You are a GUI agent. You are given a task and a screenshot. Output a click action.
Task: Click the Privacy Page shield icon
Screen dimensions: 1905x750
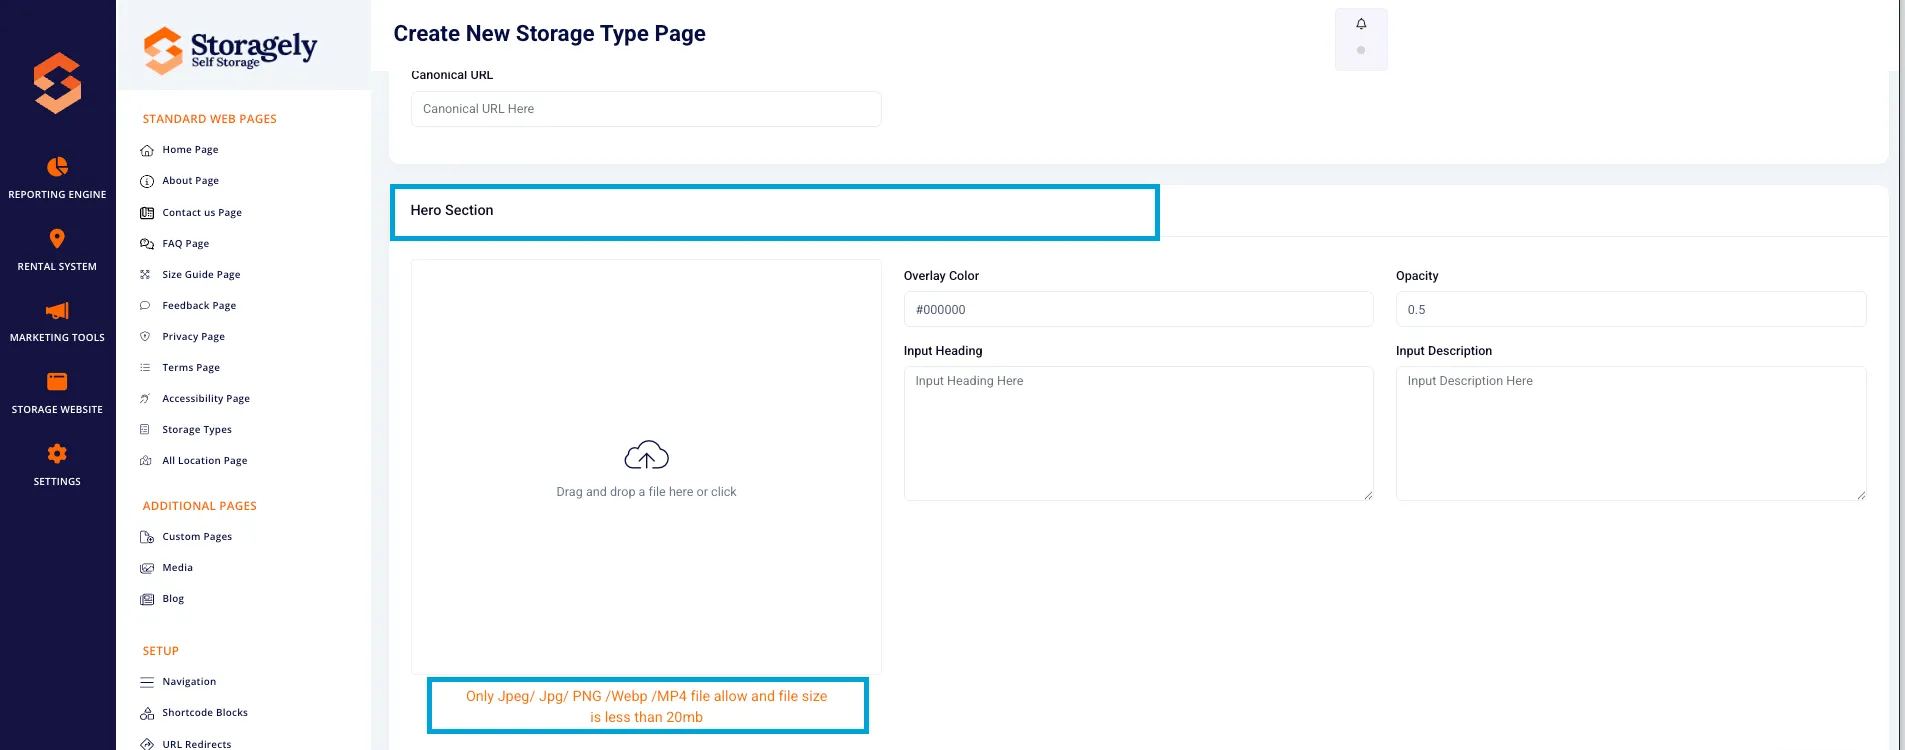click(x=145, y=337)
